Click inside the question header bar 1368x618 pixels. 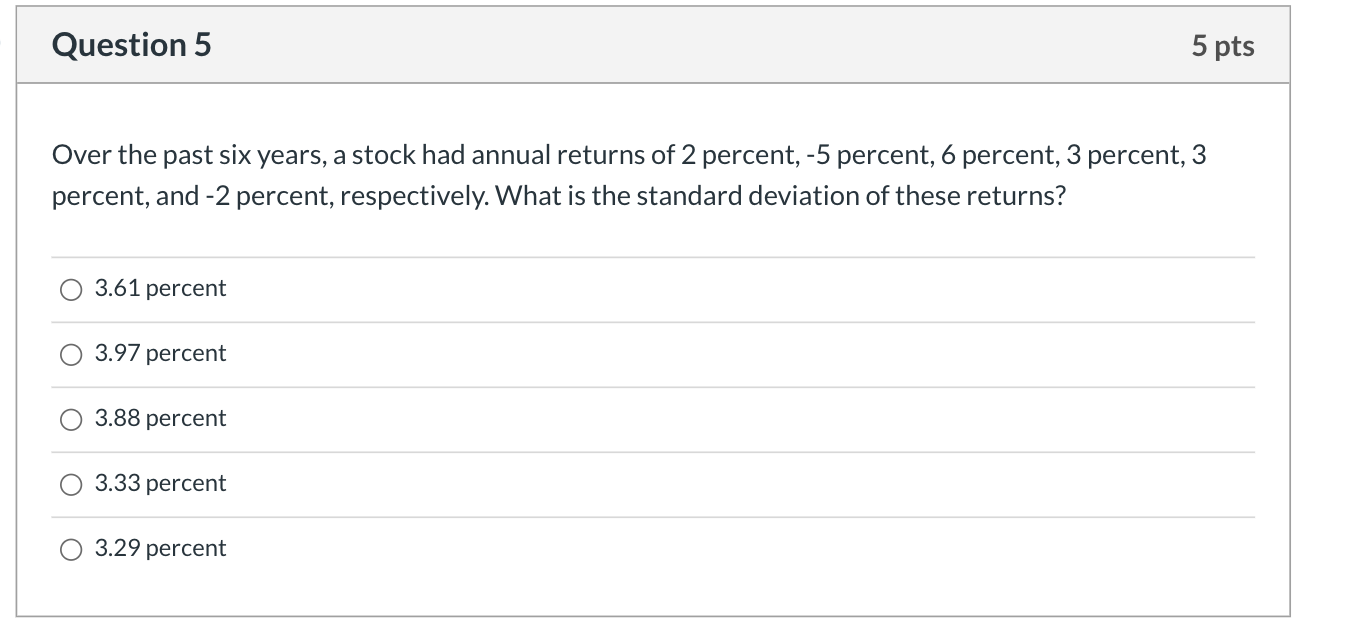[650, 45]
